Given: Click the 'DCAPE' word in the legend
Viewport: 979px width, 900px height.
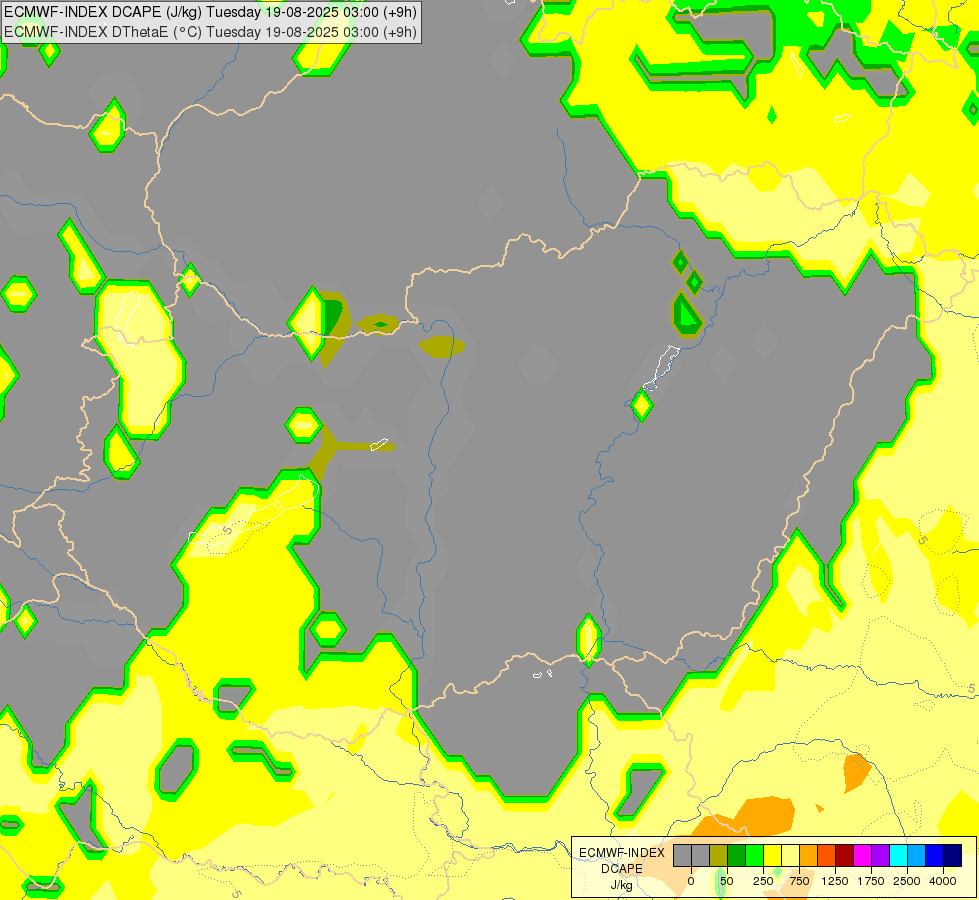Looking at the screenshot, I should tap(622, 869).
